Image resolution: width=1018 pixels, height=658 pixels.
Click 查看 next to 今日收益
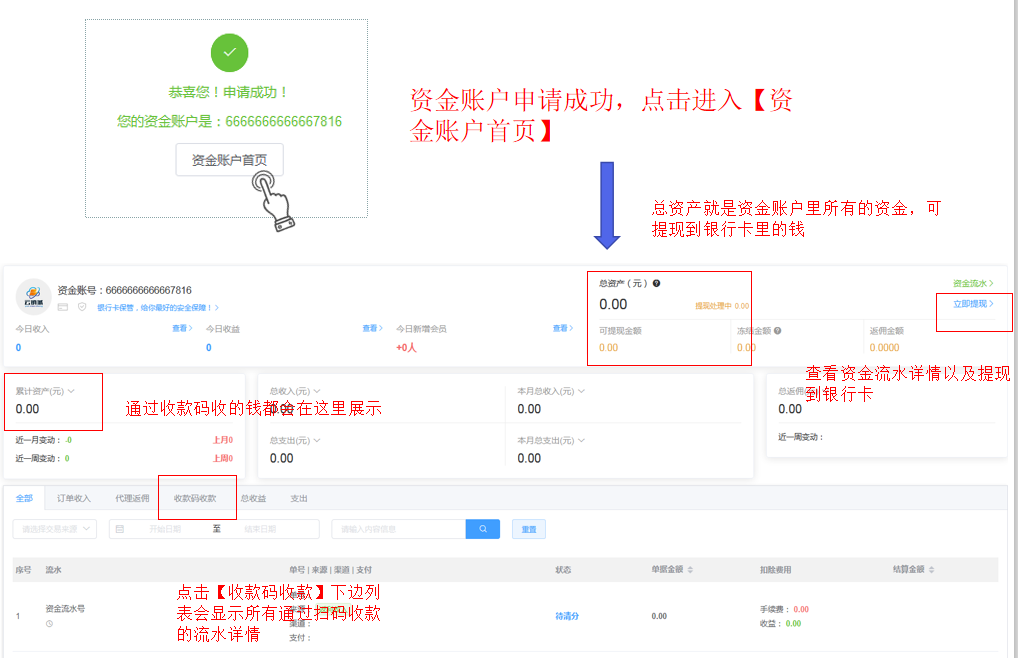[372, 328]
